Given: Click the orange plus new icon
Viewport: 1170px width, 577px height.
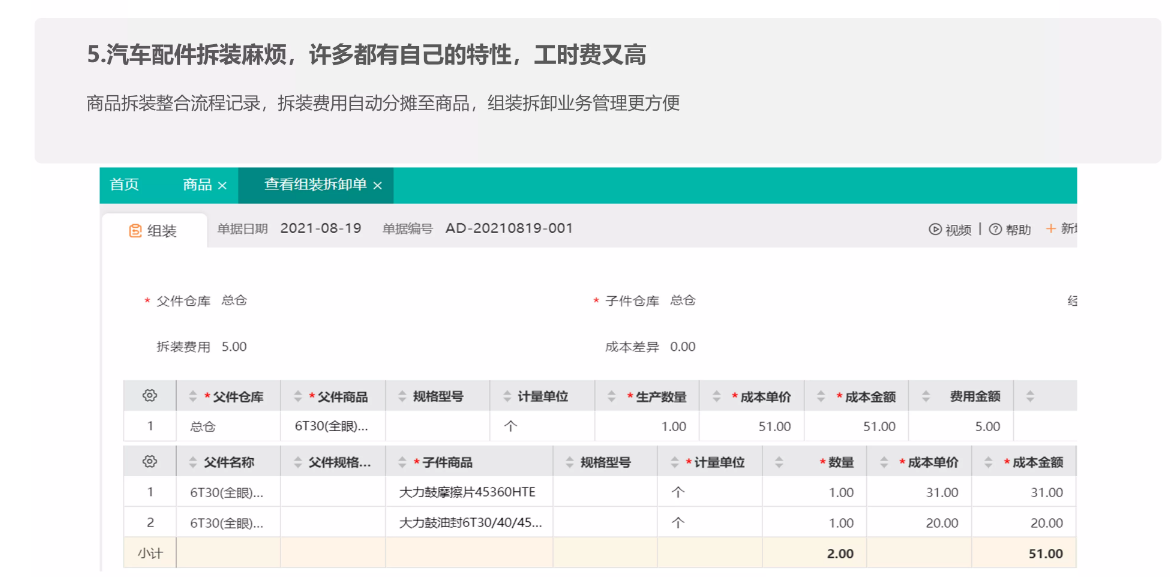Looking at the screenshot, I should pyautogui.click(x=1051, y=228).
